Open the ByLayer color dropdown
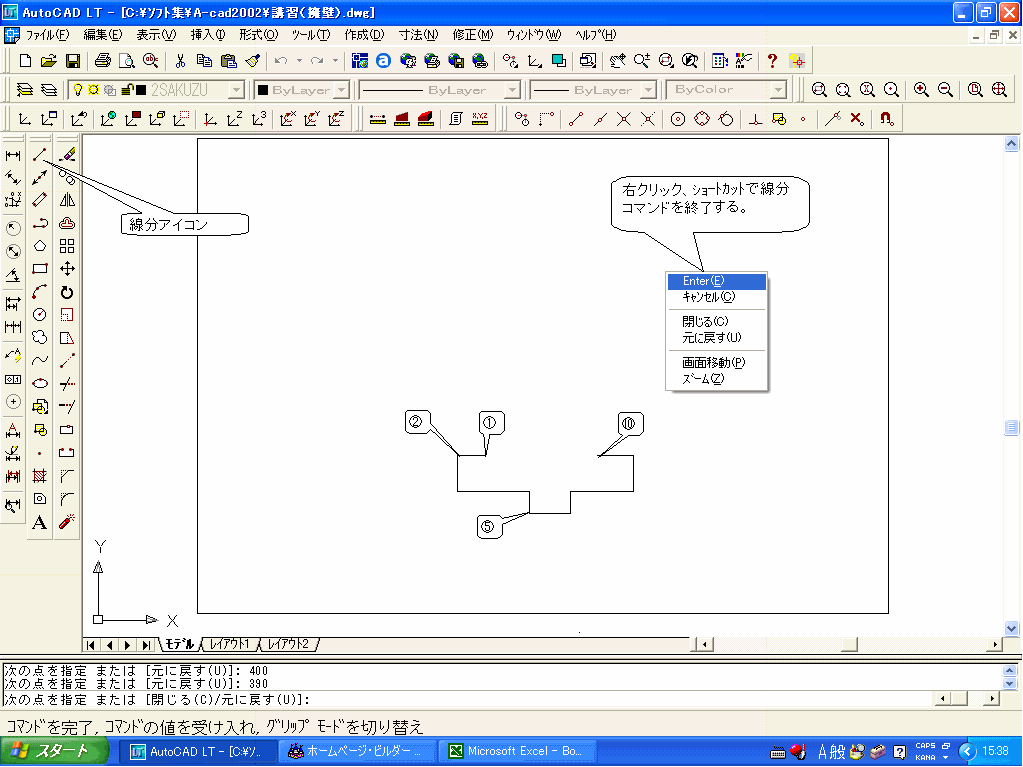The image size is (1023, 767). (x=343, y=90)
